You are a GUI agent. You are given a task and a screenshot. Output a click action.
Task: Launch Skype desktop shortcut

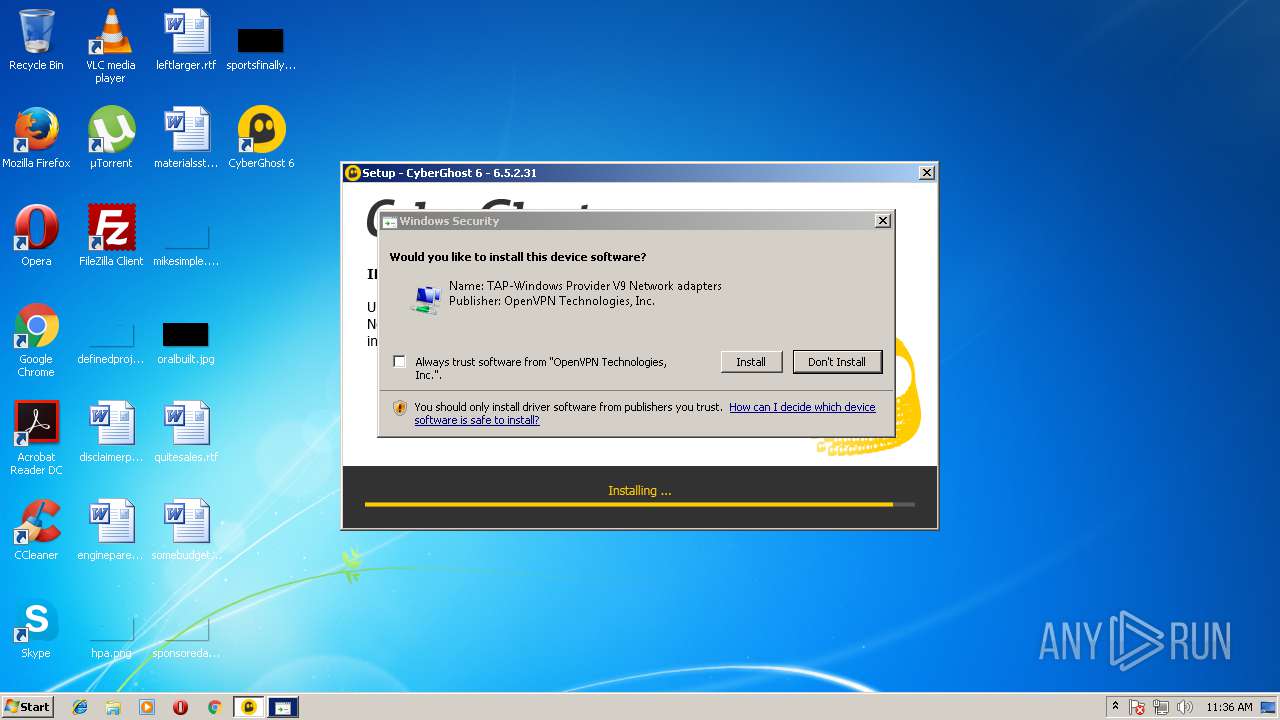[x=36, y=628]
